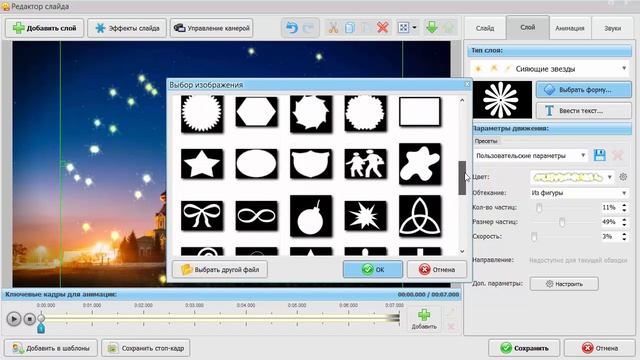Switch to the 'Слайд' tab
640x360 pixels.
pos(485,28)
